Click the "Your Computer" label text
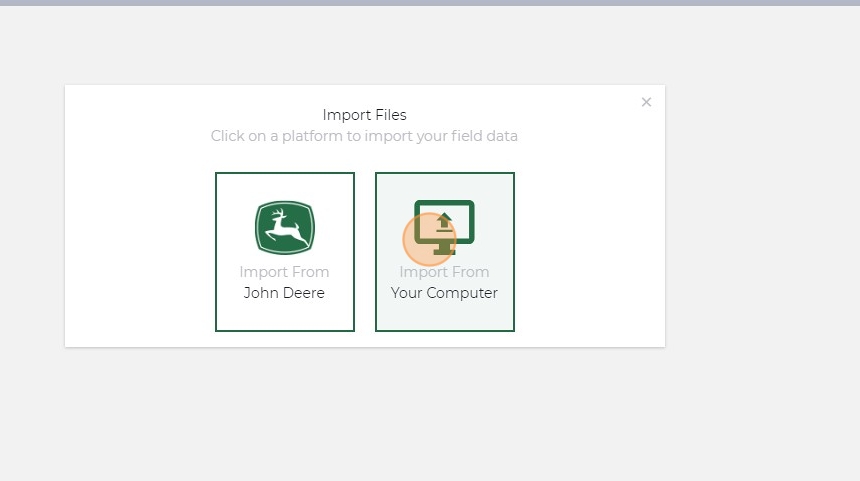The height and width of the screenshot is (481, 860). [445, 293]
